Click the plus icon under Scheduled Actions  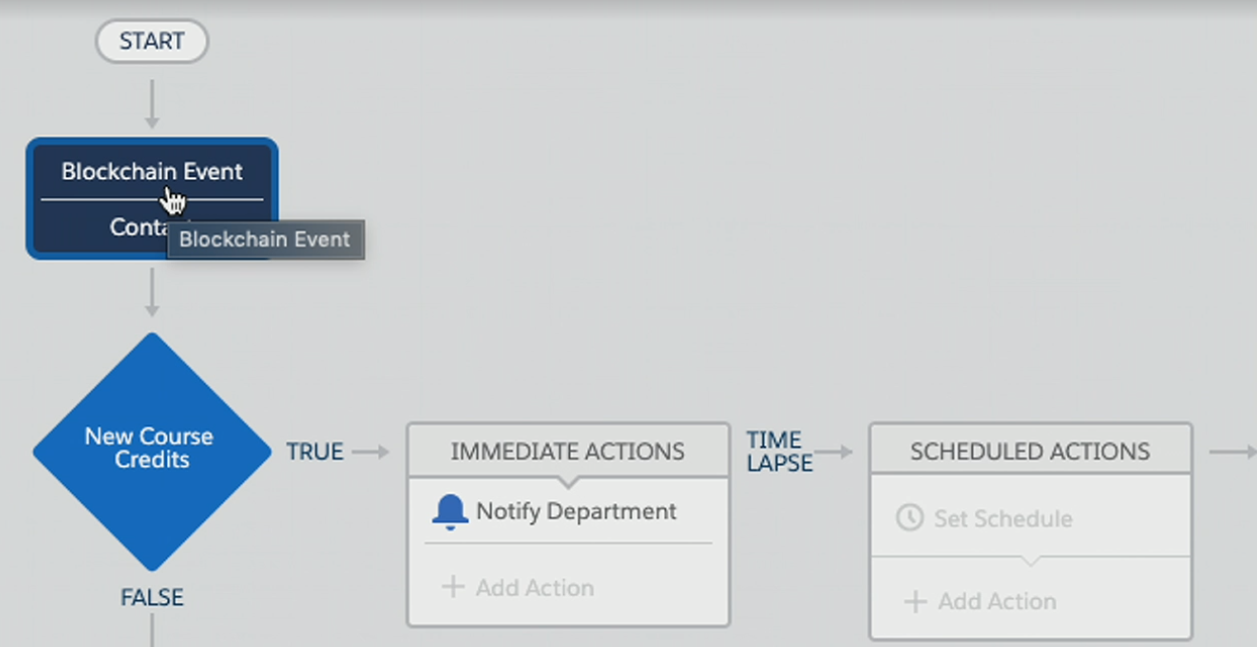tap(915, 601)
